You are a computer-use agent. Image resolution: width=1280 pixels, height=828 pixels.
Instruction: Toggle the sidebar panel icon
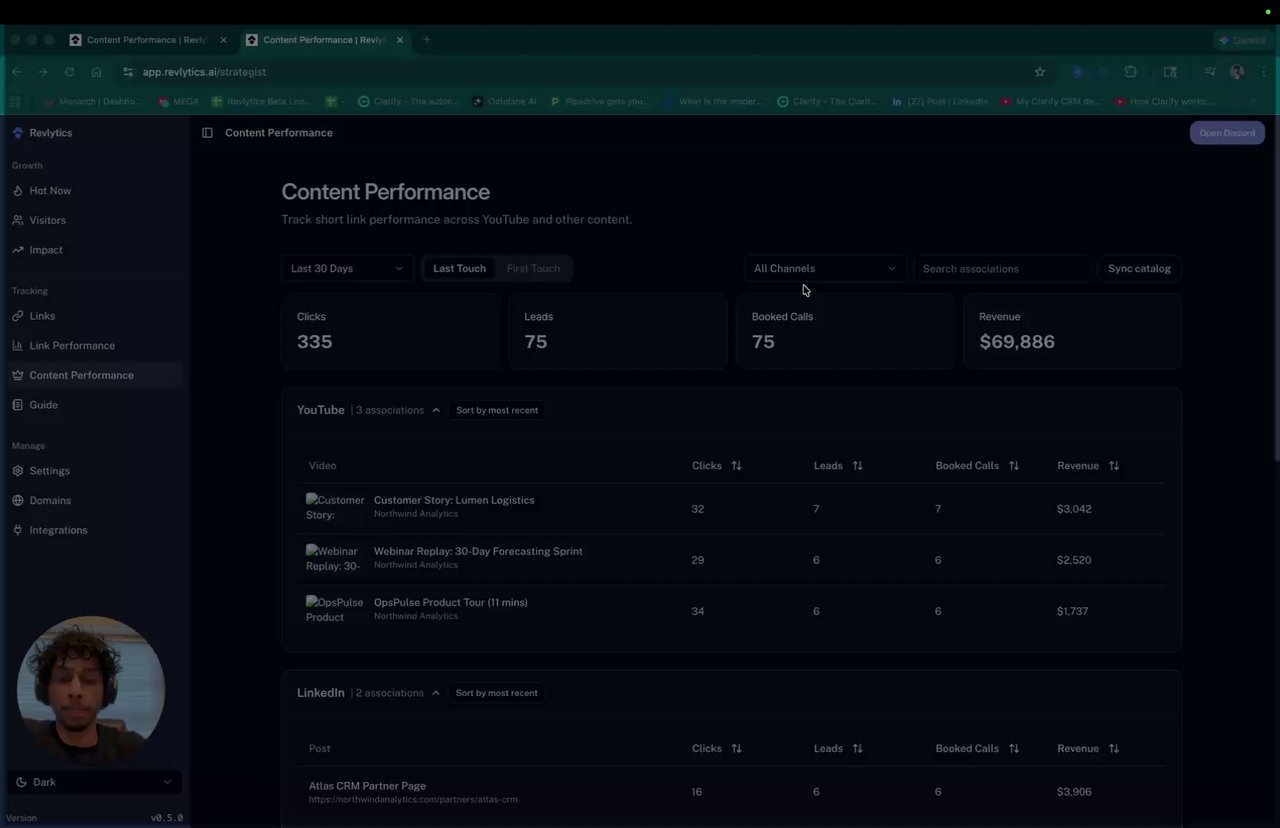pos(207,133)
